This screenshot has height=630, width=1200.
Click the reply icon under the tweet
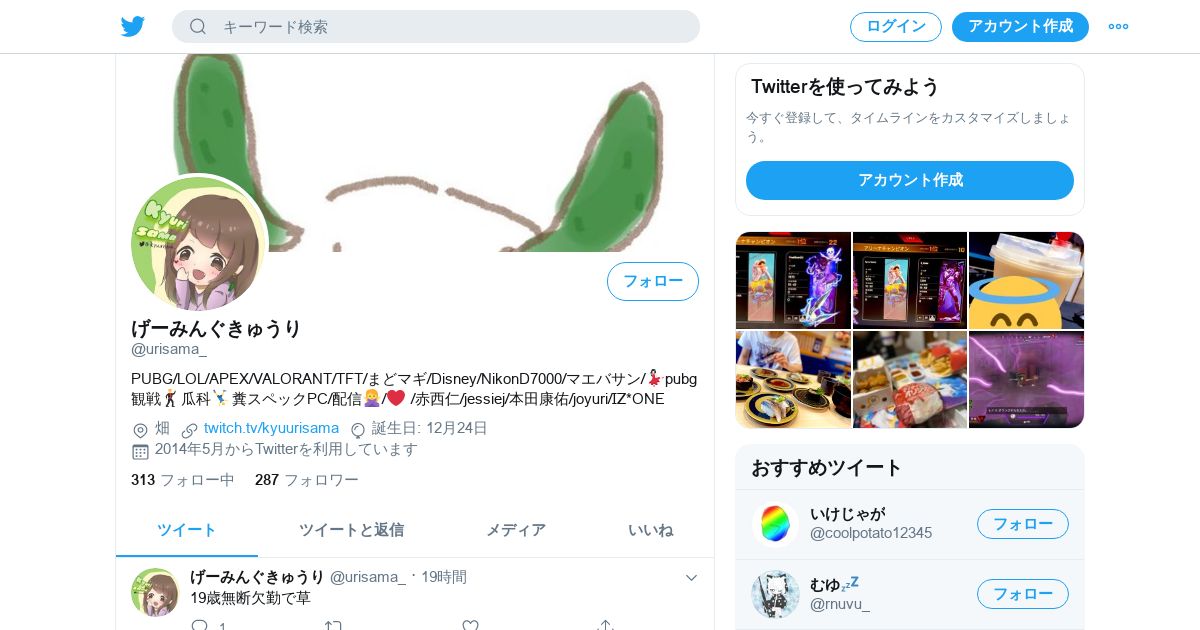tap(200, 626)
